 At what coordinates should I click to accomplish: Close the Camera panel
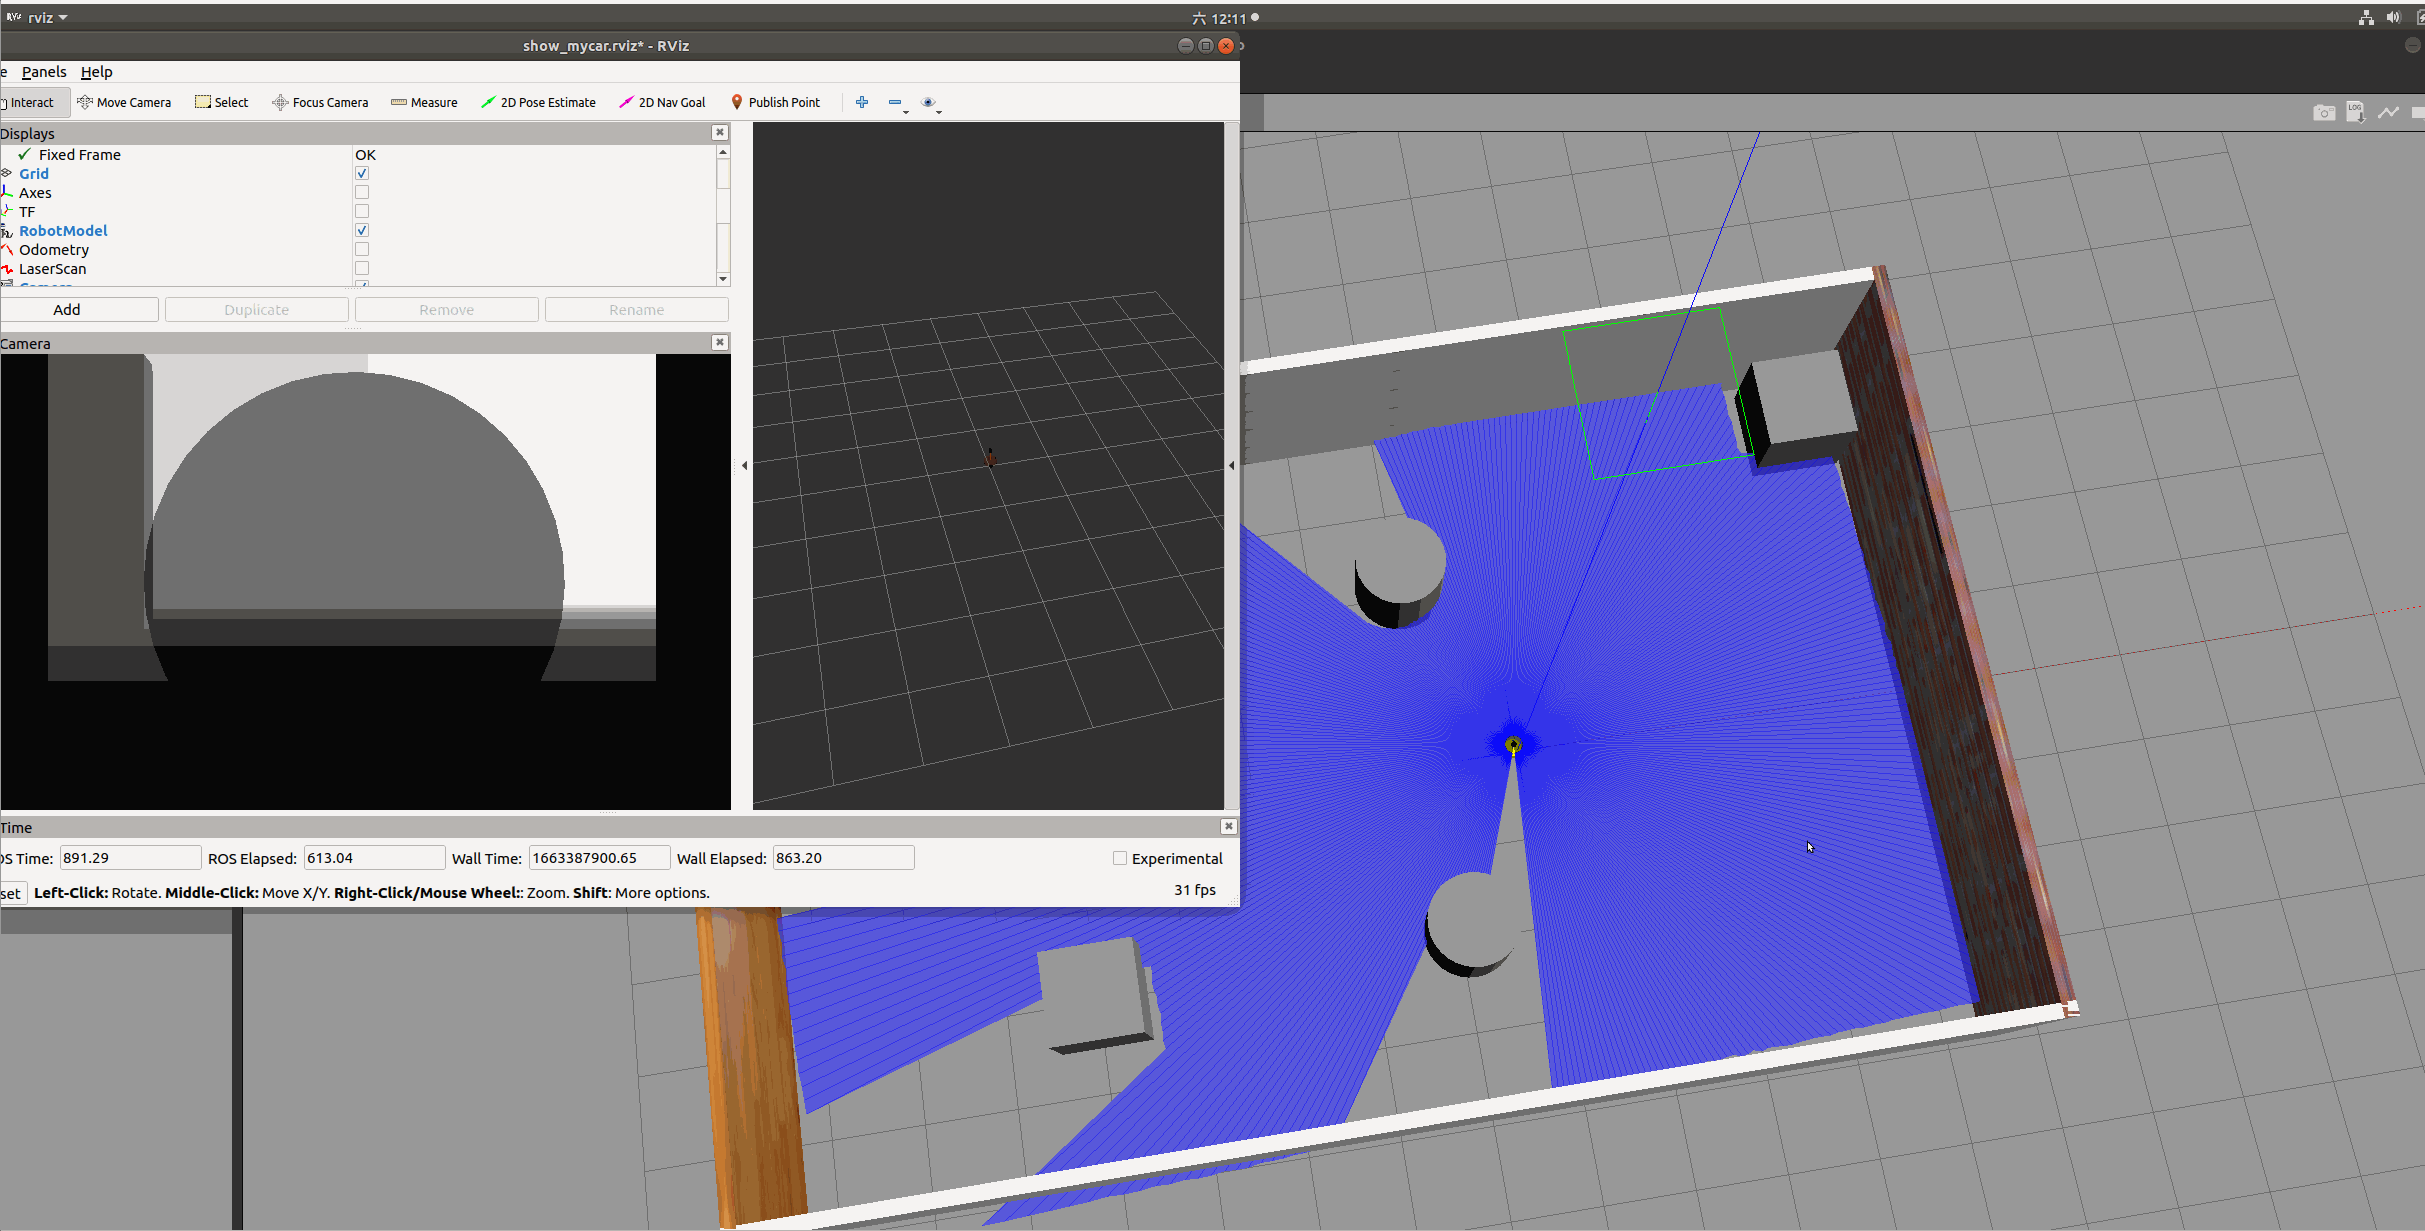(719, 343)
